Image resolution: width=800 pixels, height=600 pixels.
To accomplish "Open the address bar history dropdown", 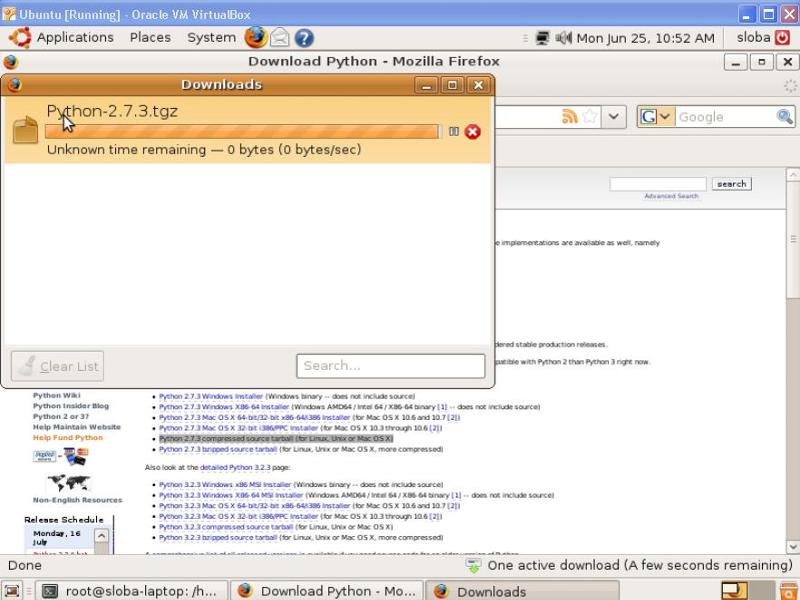I will click(613, 117).
